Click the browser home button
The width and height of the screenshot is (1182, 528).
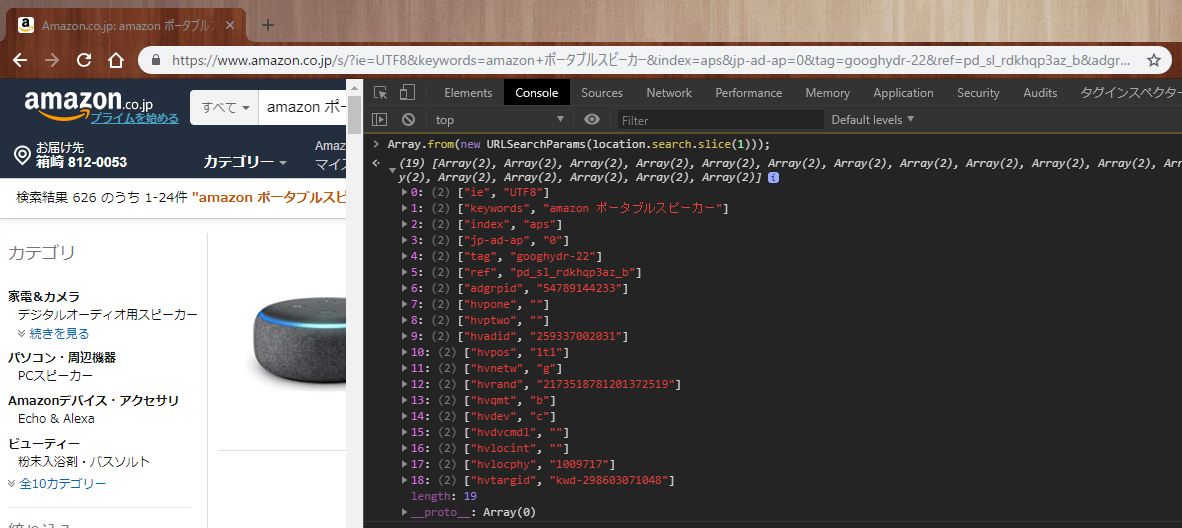coord(116,60)
